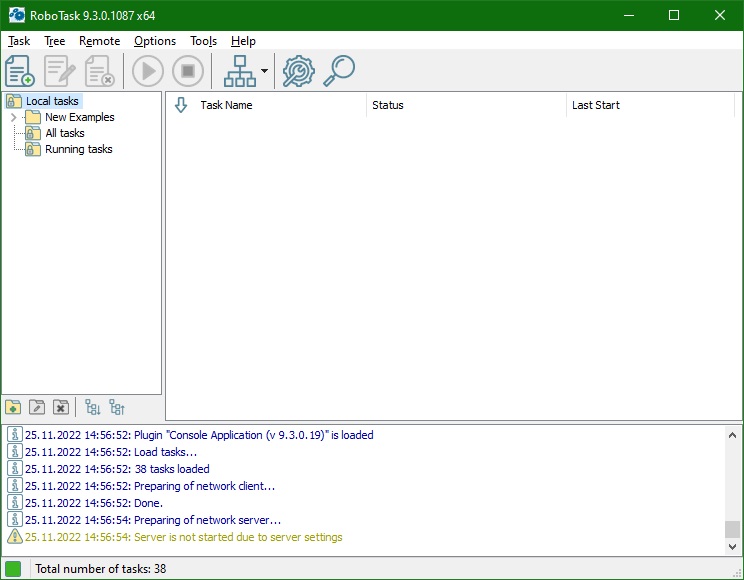Viewport: 744px width, 580px height.
Task: Click the network connection hierarchy icon
Action: [x=239, y=71]
